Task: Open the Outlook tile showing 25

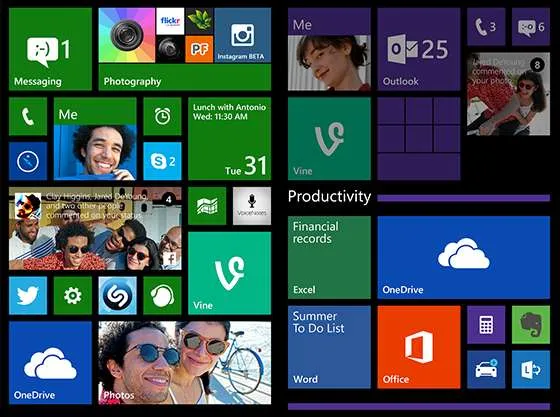Action: click(x=419, y=49)
